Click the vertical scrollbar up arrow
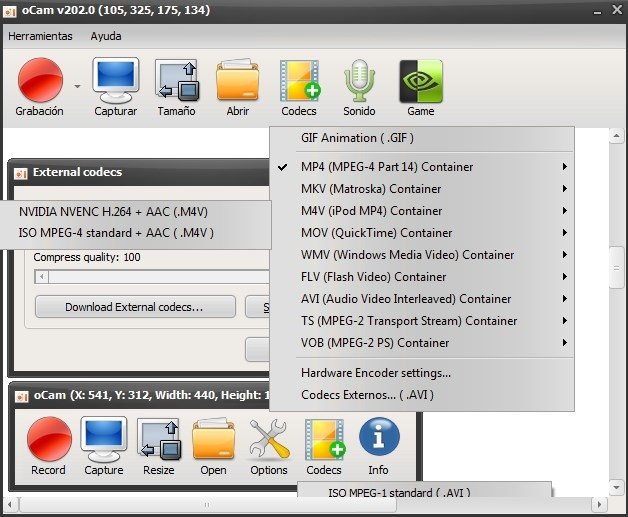The width and height of the screenshot is (628, 517). point(616,136)
